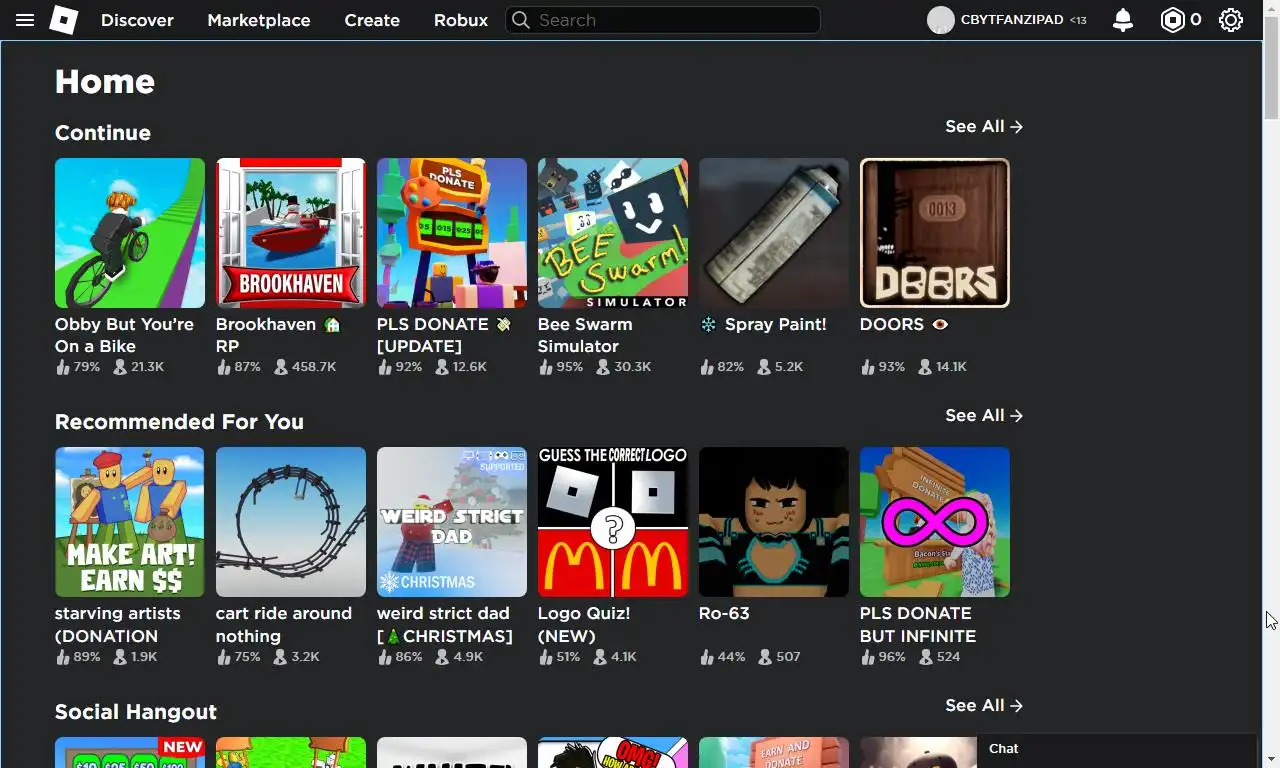The width and height of the screenshot is (1280, 768).
Task: See All for Social Hangout section
Action: [x=984, y=706]
